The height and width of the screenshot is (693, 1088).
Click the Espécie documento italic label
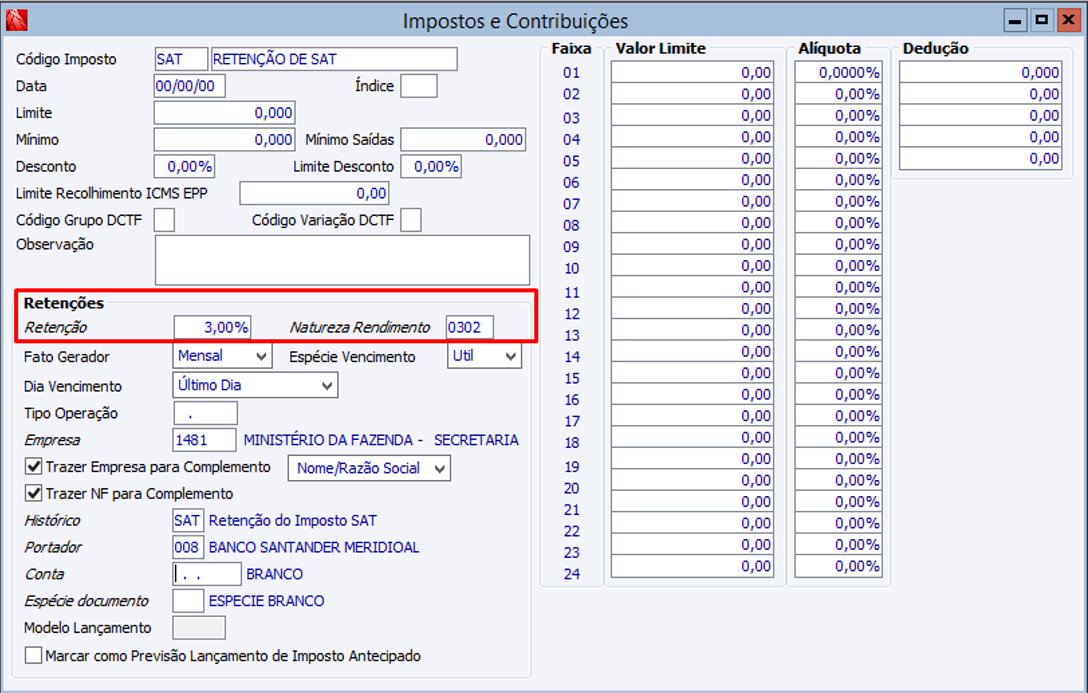click(86, 601)
